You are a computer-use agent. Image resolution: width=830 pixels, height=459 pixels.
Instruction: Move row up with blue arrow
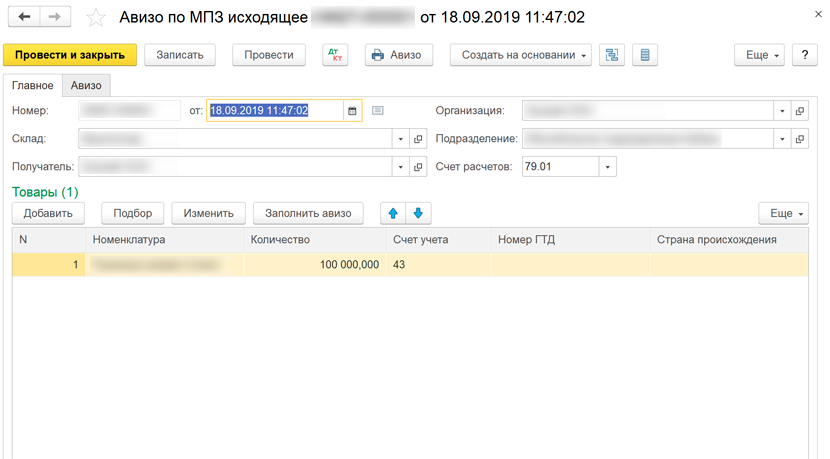pyautogui.click(x=393, y=213)
